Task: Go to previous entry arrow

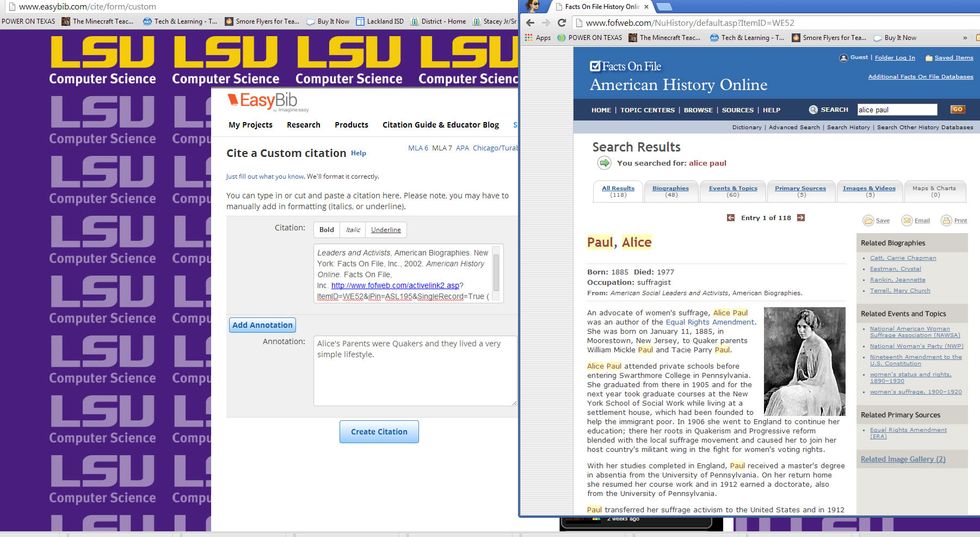Action: coord(730,218)
